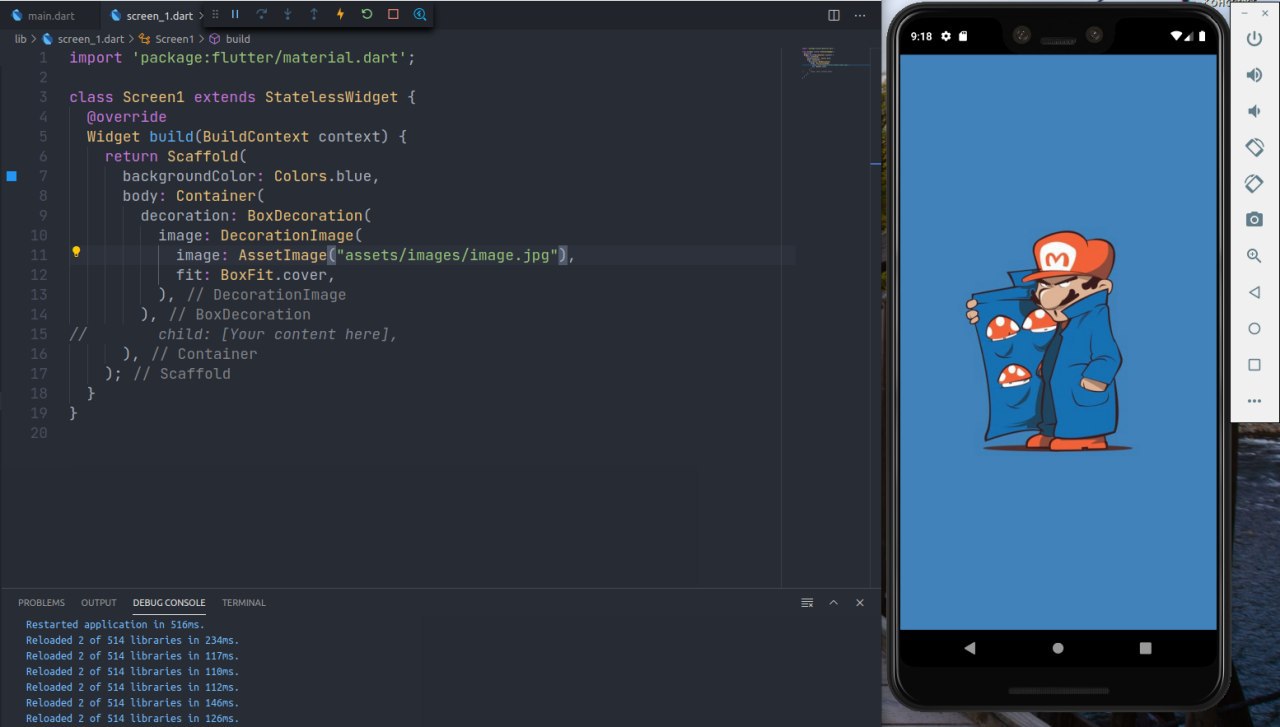Click the lightbulb code action on line 11
The image size is (1280, 727).
pos(75,252)
